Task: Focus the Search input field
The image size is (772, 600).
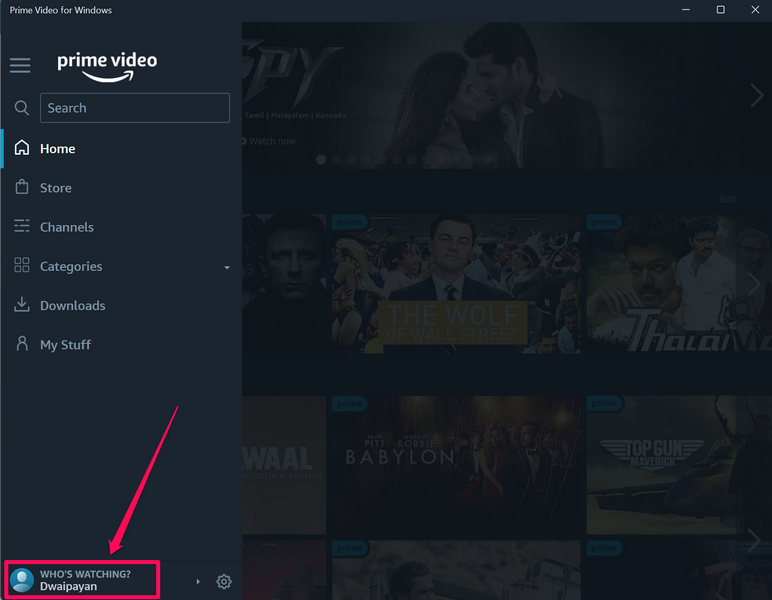Action: point(135,108)
